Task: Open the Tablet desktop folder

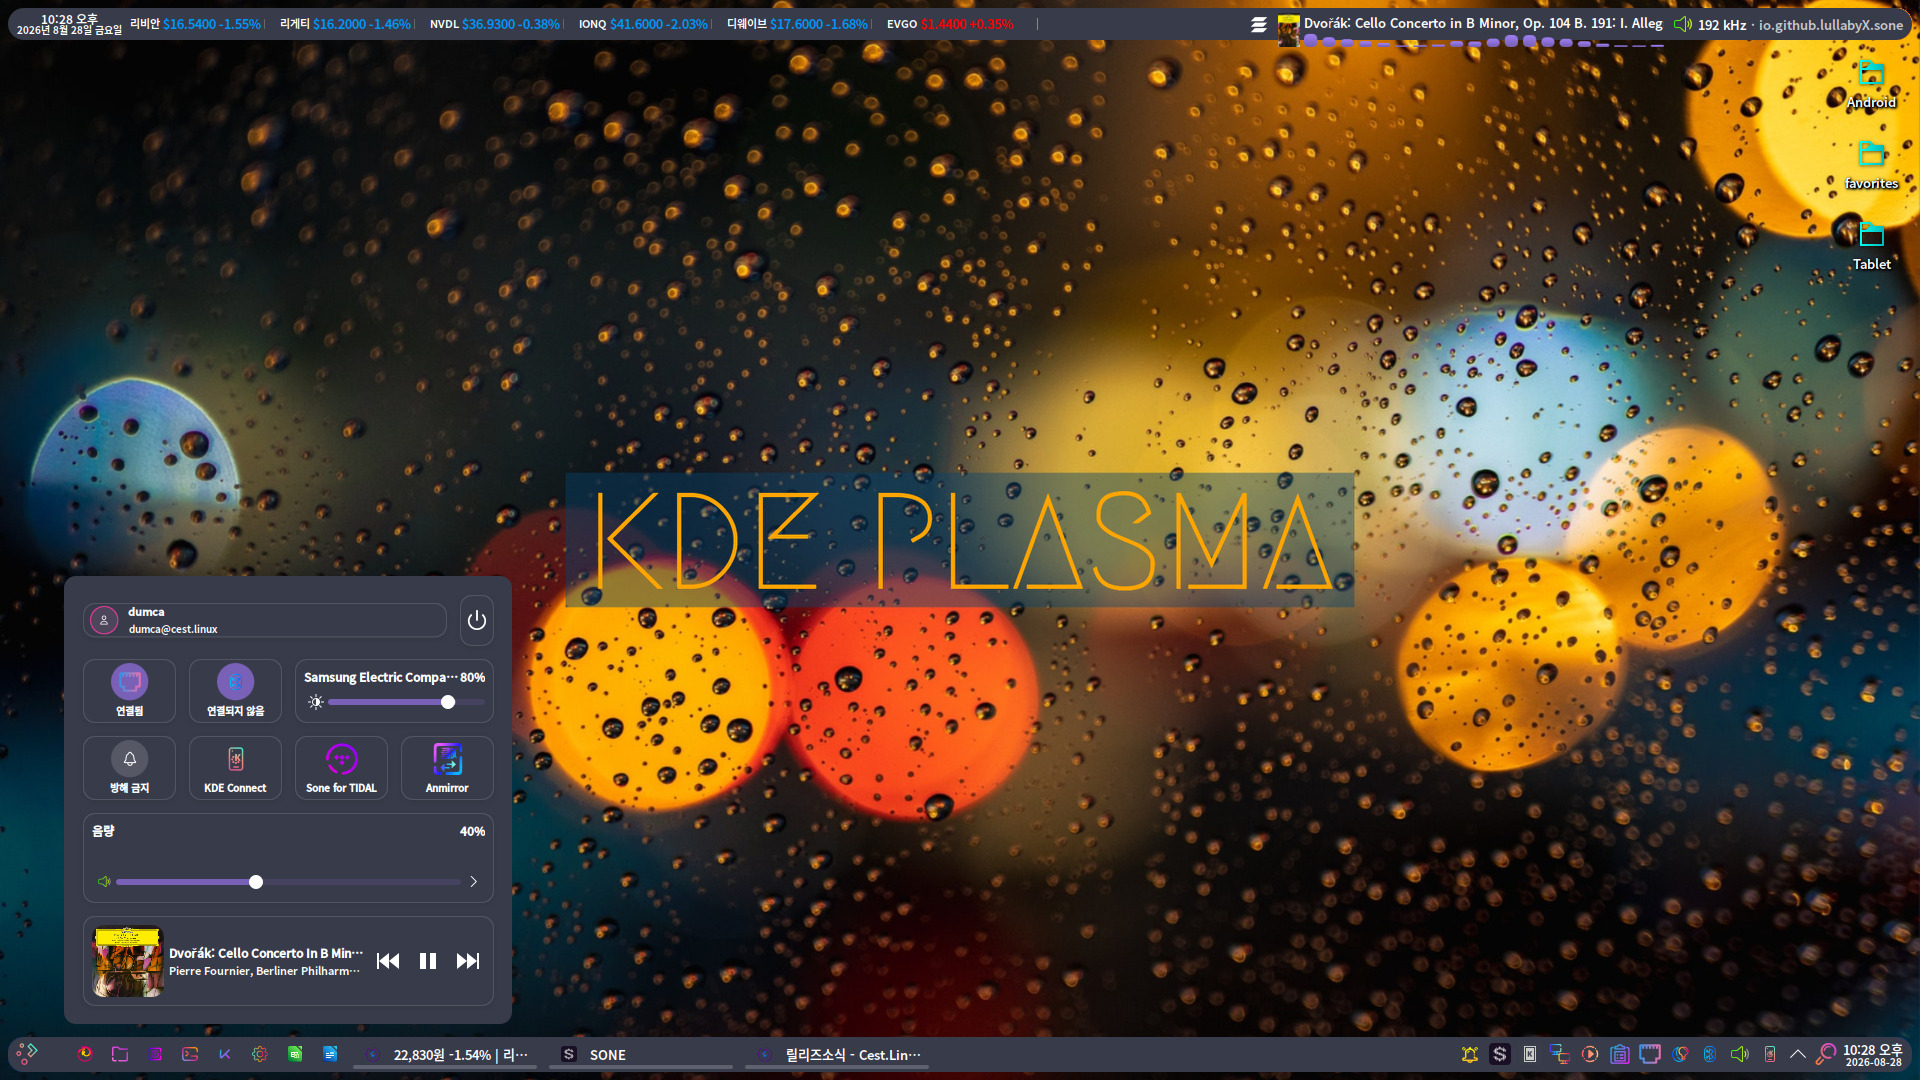Action: [x=1871, y=246]
